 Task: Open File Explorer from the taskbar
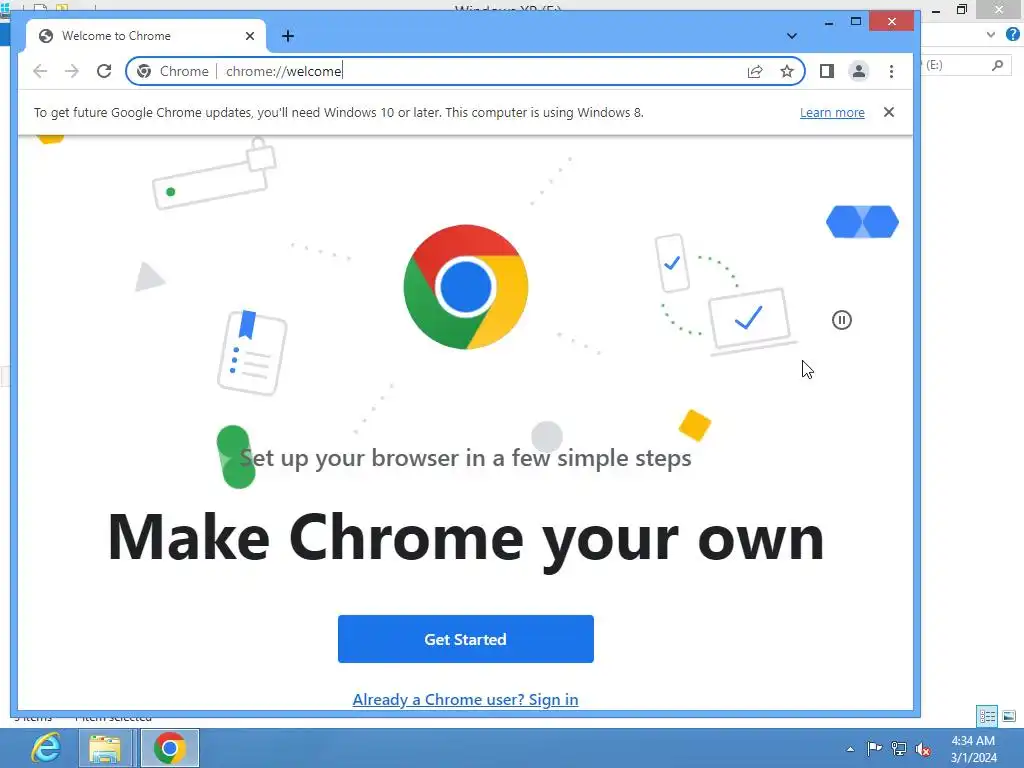tap(104, 748)
